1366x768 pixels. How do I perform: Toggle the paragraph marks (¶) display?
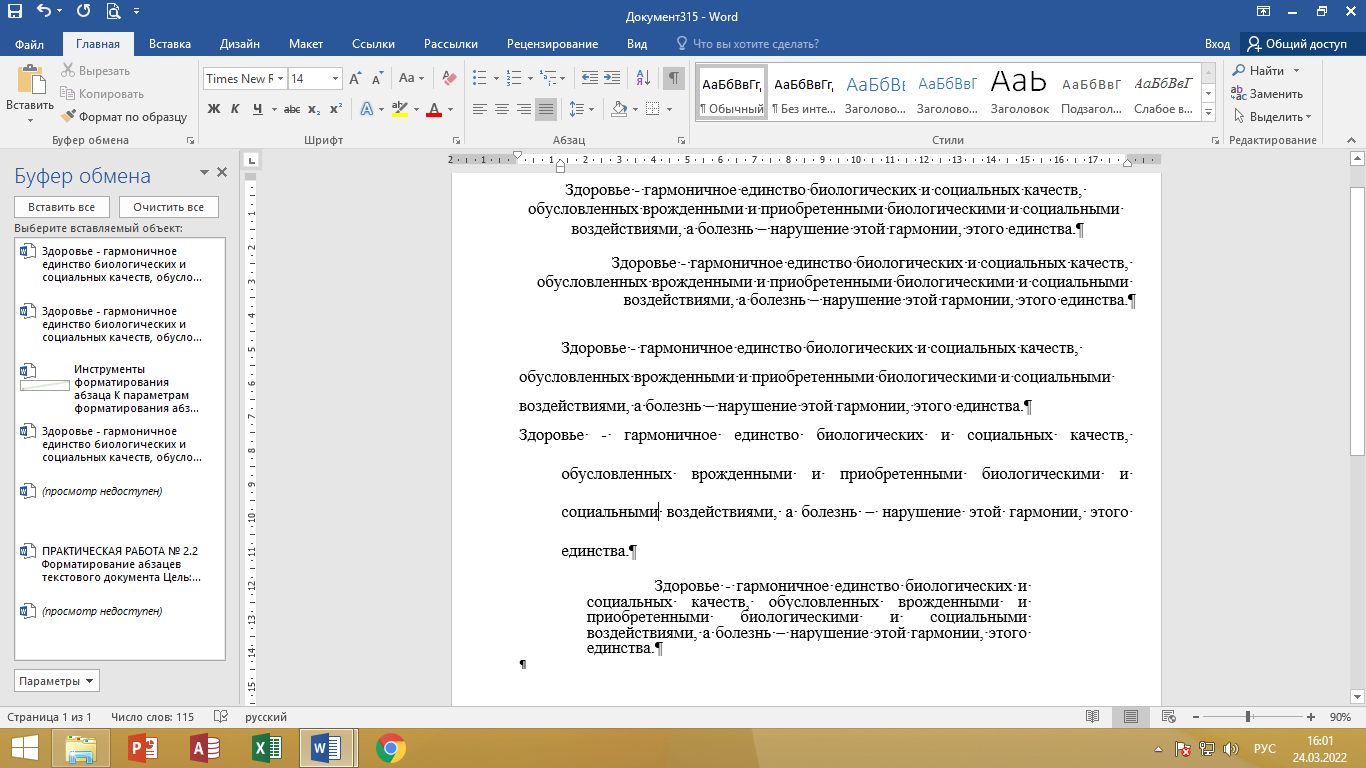point(674,78)
